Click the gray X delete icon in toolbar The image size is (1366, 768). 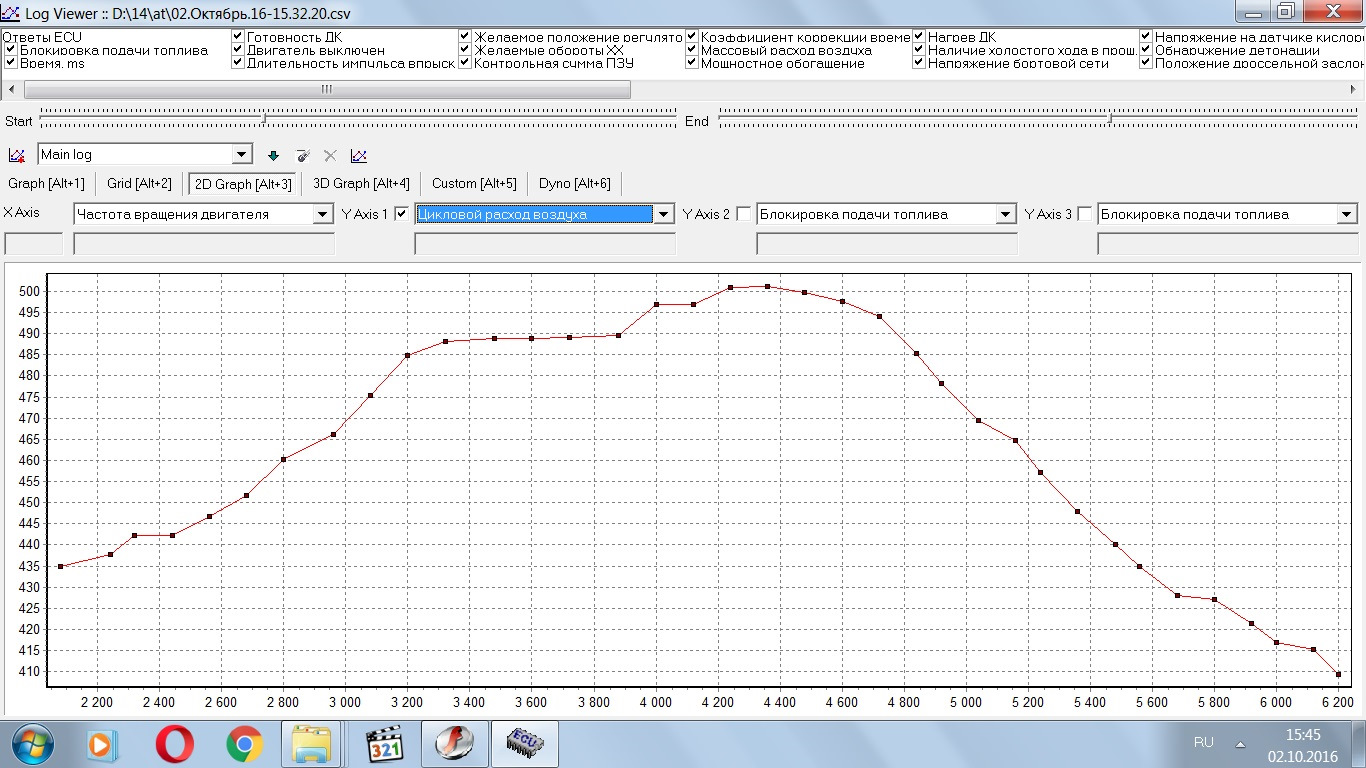tap(330, 155)
